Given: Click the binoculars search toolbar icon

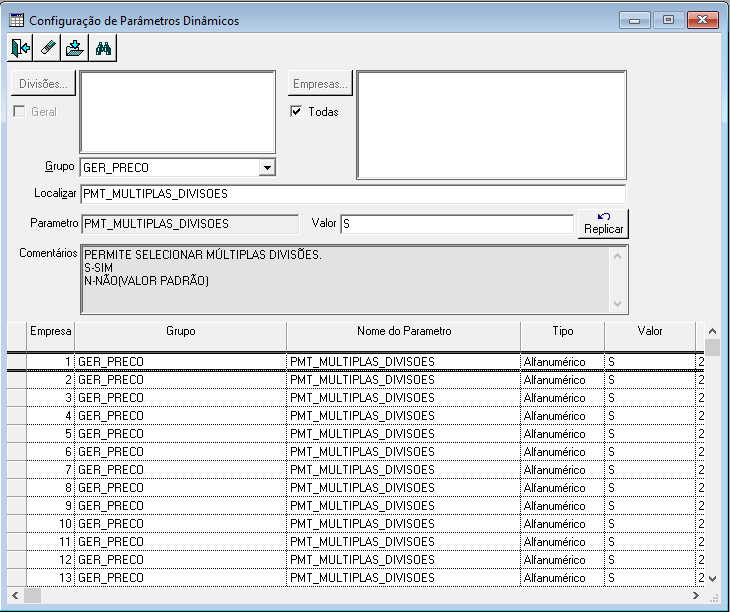Looking at the screenshot, I should coord(103,48).
